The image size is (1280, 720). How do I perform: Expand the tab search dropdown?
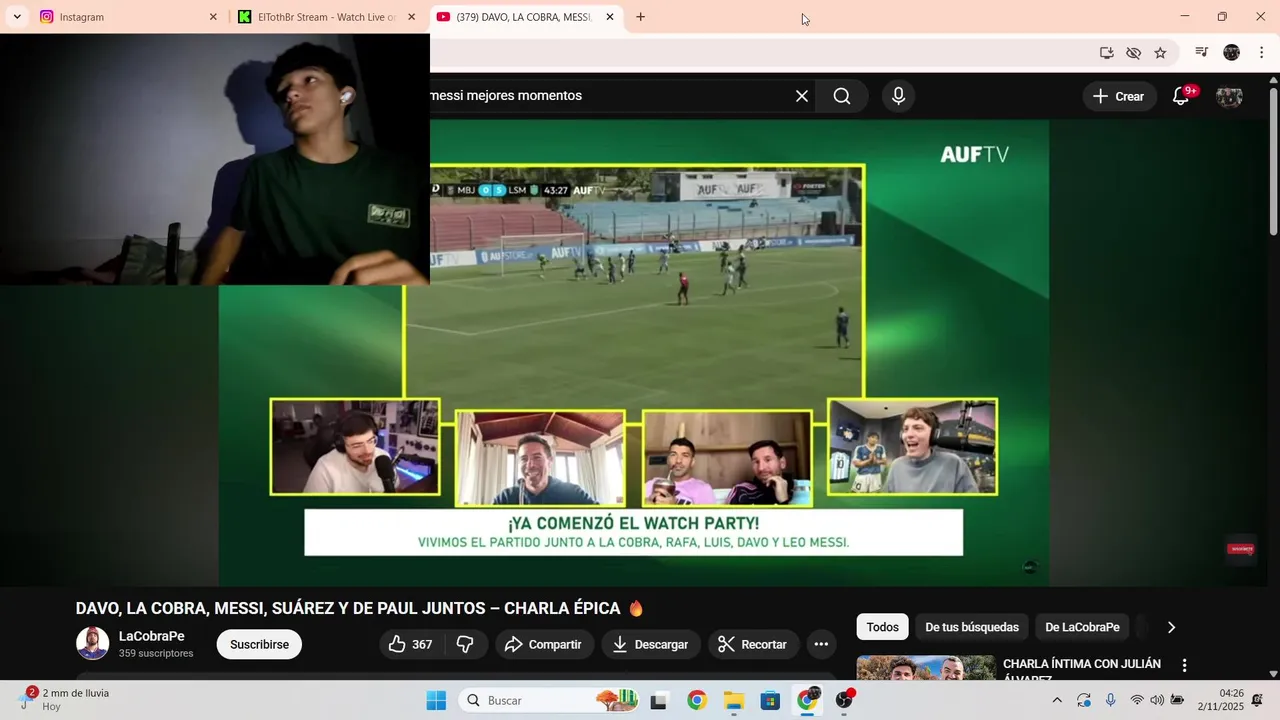coord(17,17)
